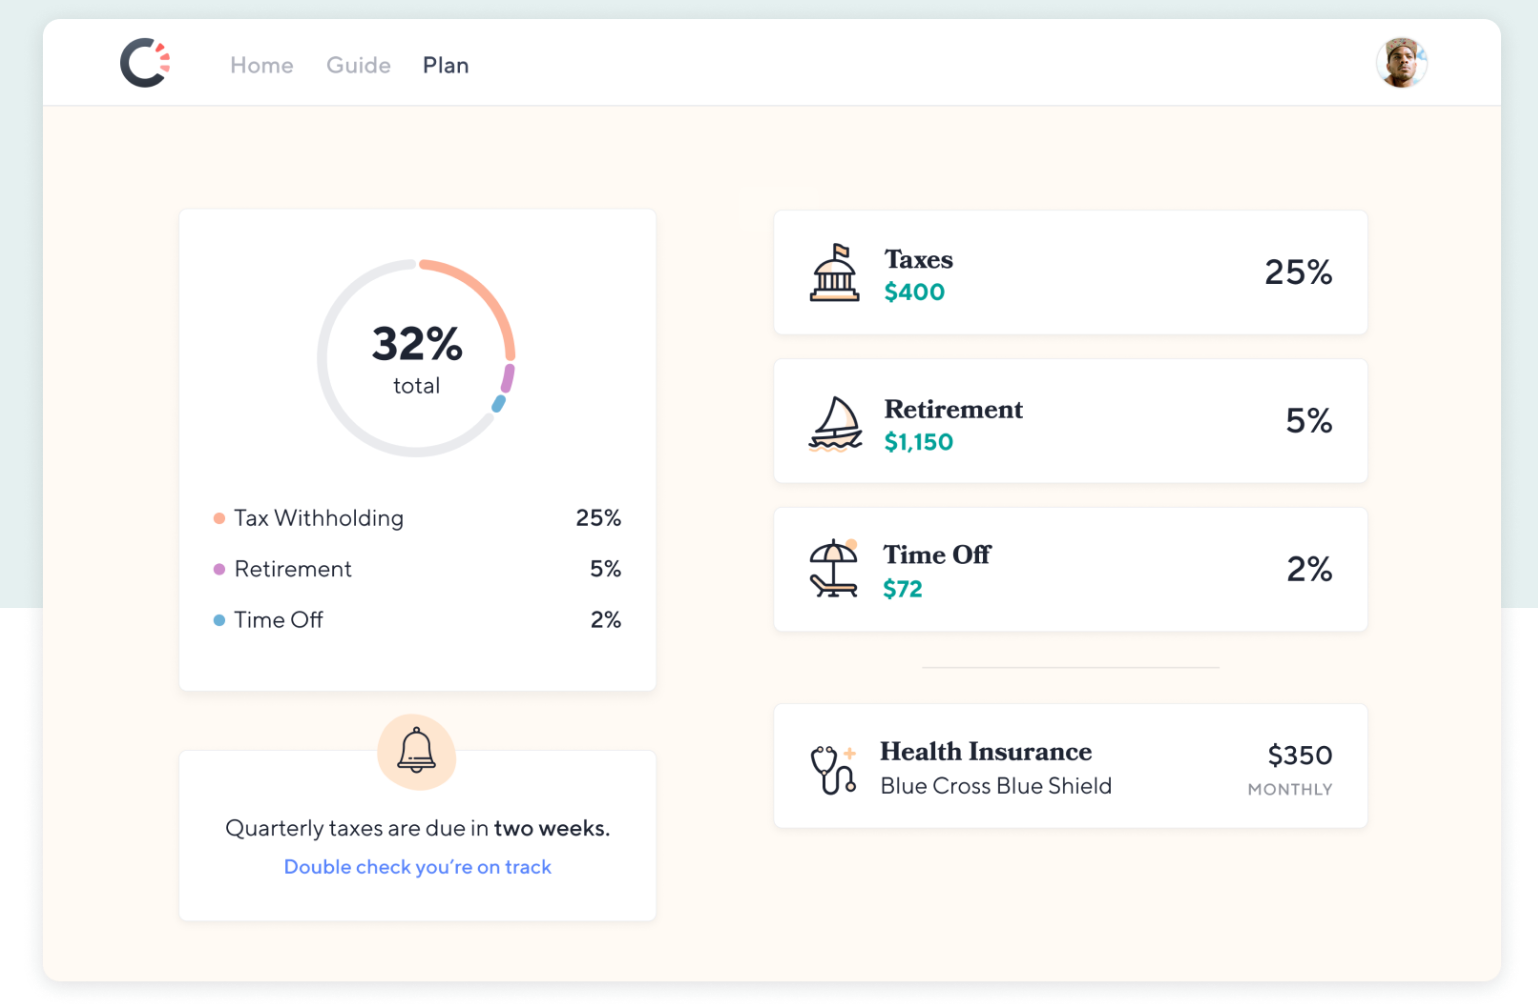Viewport: 1538px width, 1004px height.
Task: Click the Health Insurance stethoscope icon
Action: click(834, 769)
